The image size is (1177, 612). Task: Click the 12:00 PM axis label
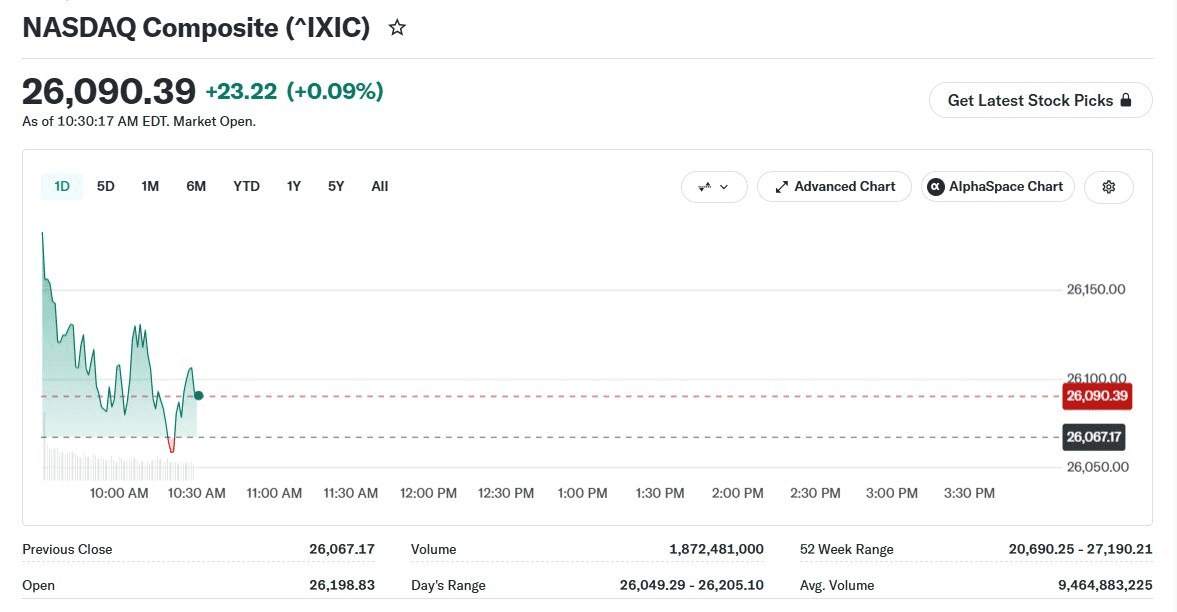click(428, 493)
